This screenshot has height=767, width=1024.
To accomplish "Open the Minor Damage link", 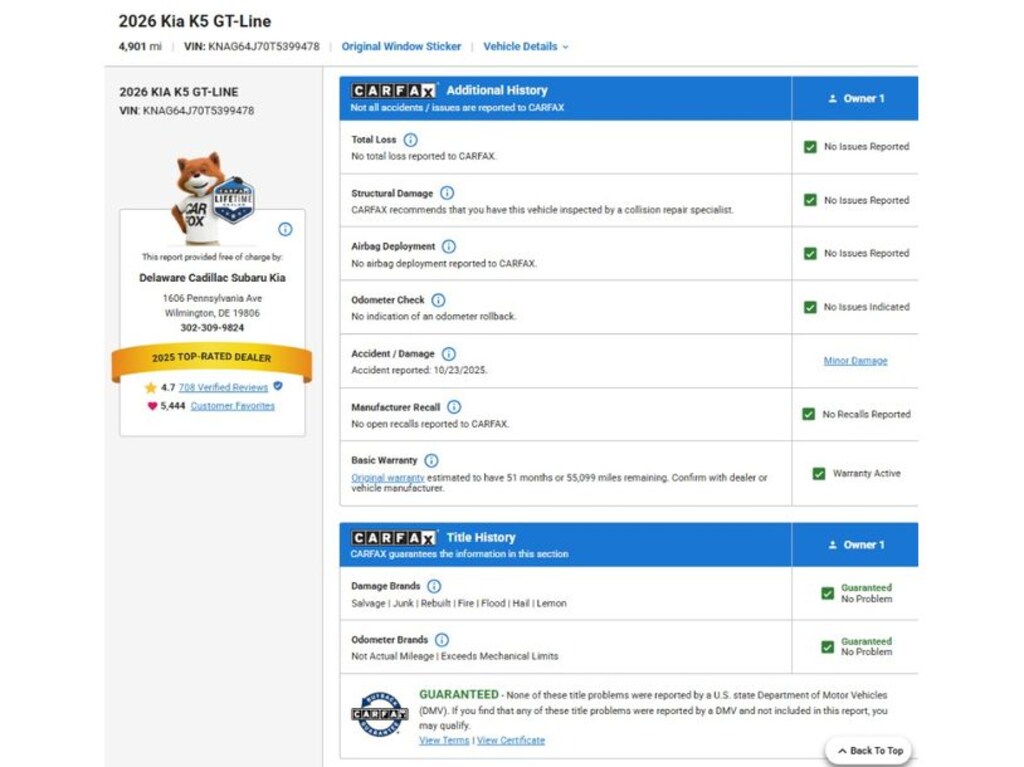I will 856,361.
